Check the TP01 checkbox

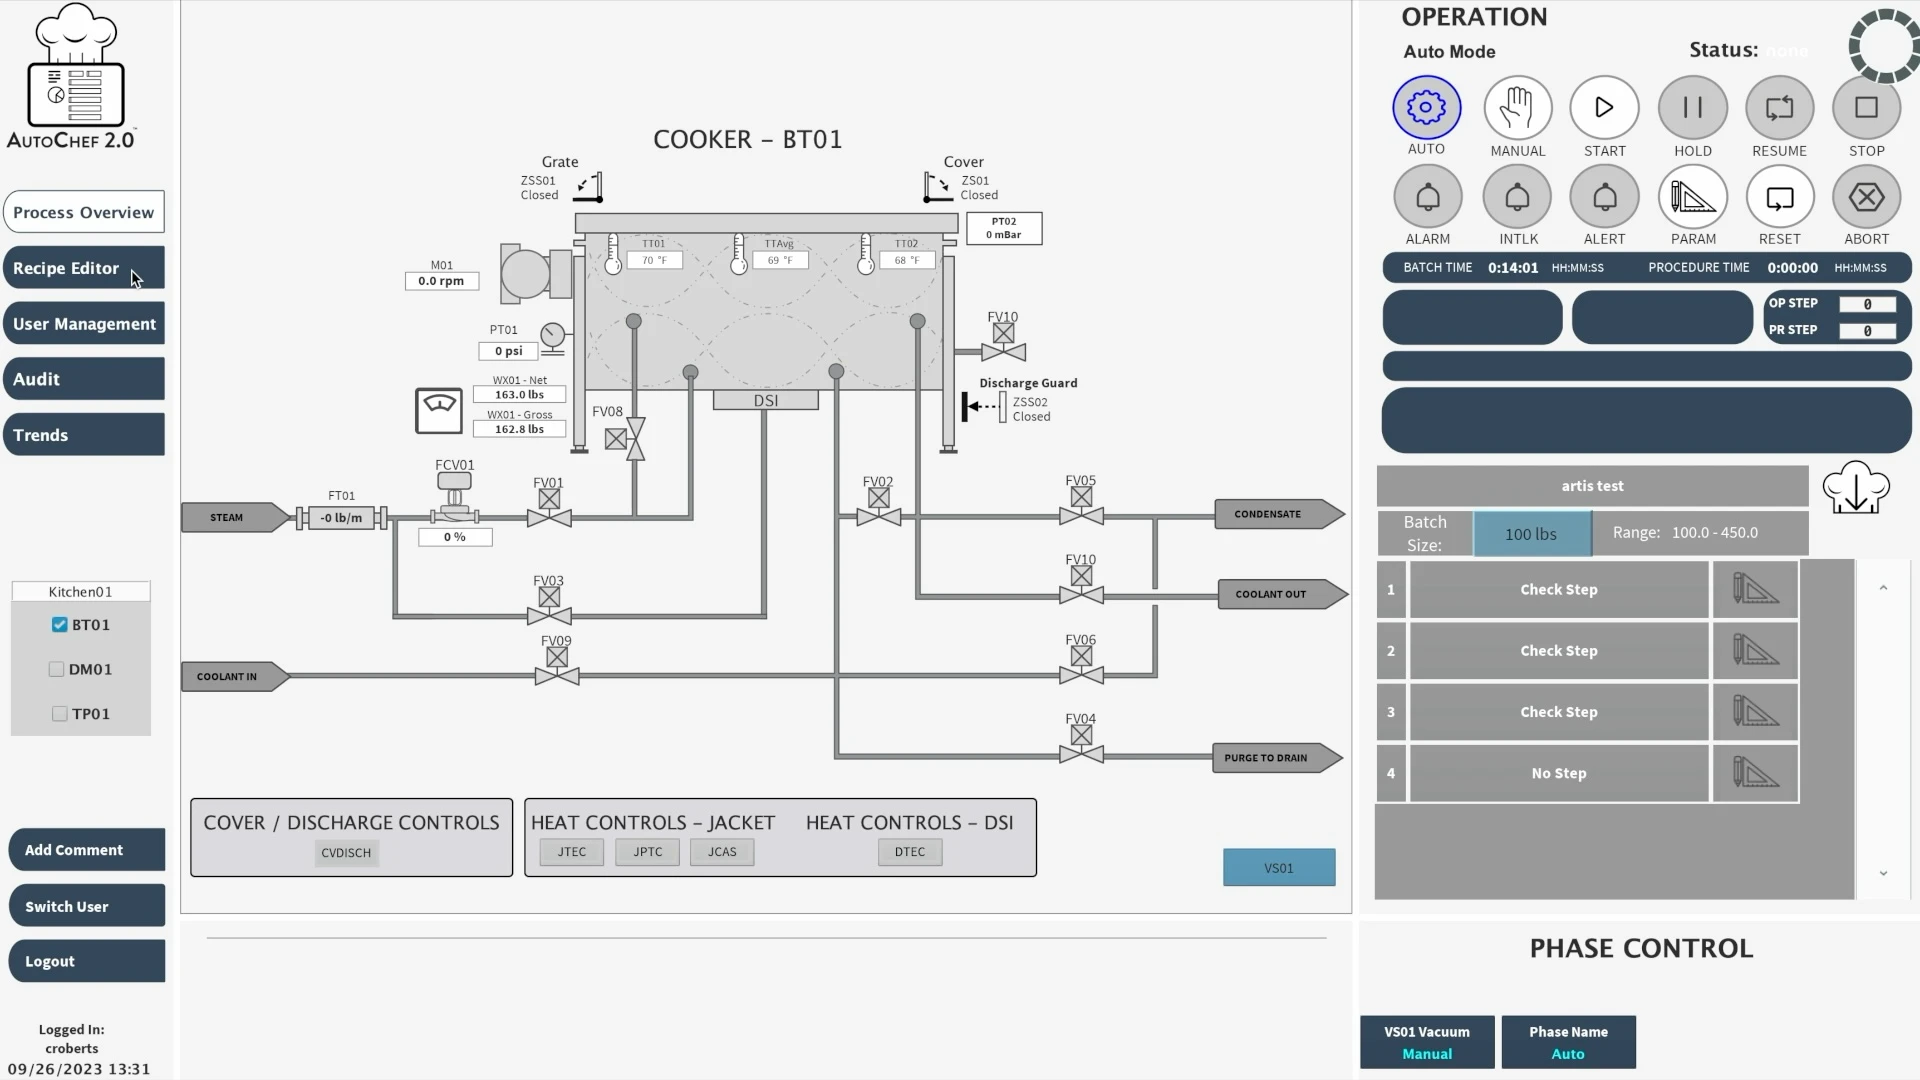[x=59, y=714]
